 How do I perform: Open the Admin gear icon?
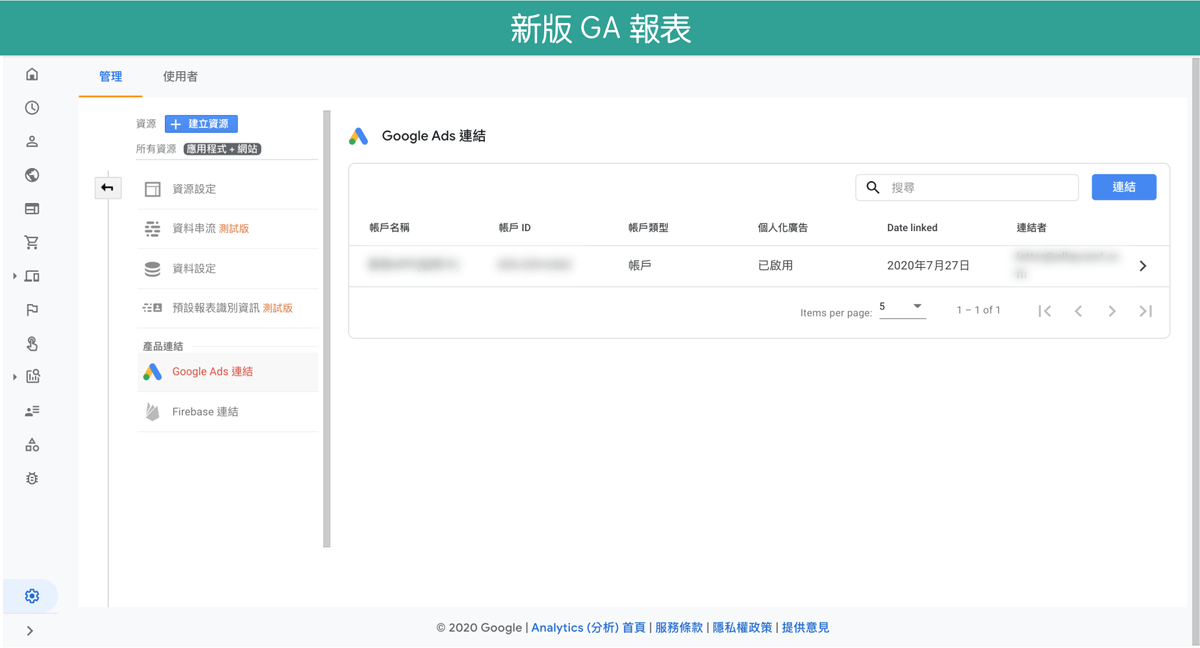click(x=32, y=596)
